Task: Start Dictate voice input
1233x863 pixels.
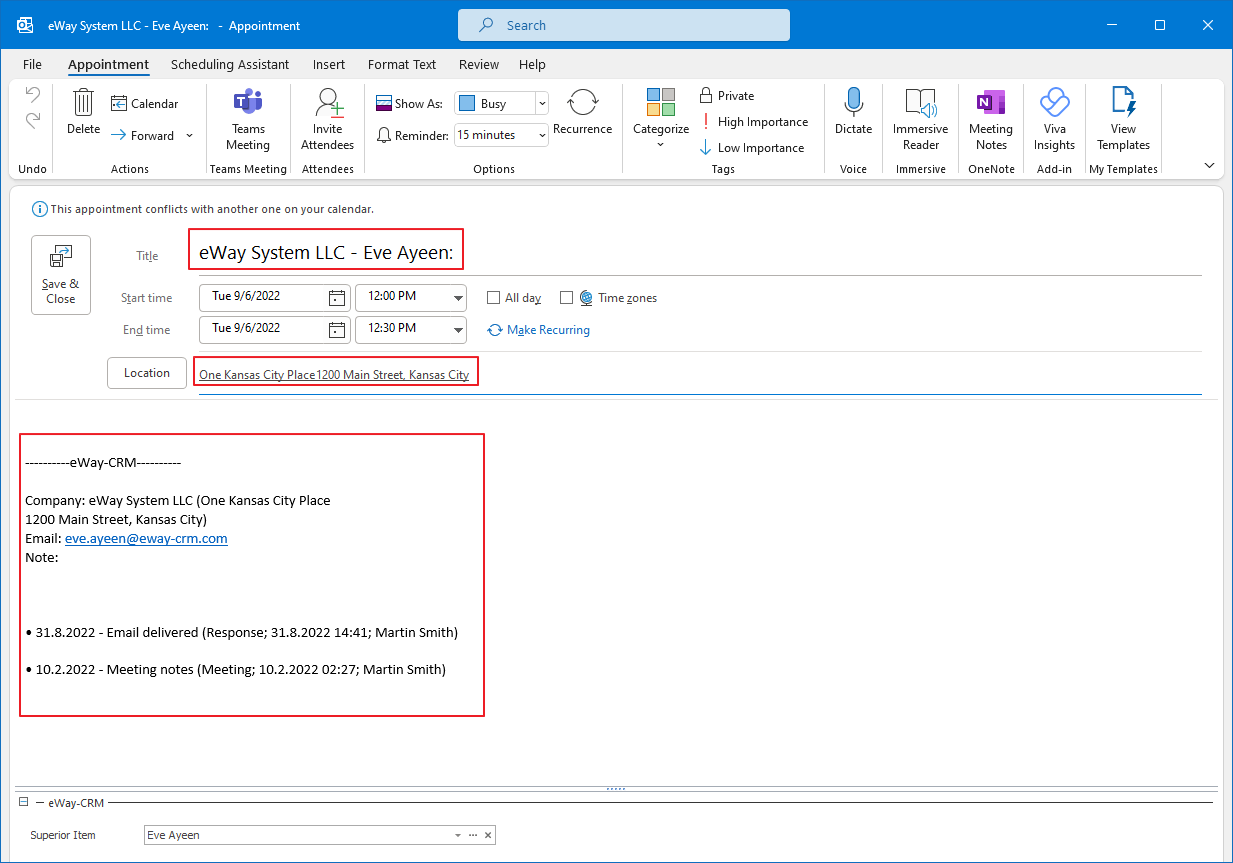Action: [x=853, y=111]
